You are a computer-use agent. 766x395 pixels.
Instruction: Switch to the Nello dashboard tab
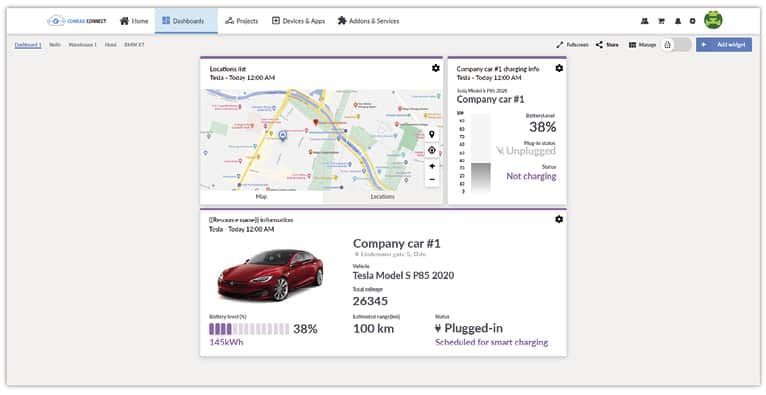(55, 45)
